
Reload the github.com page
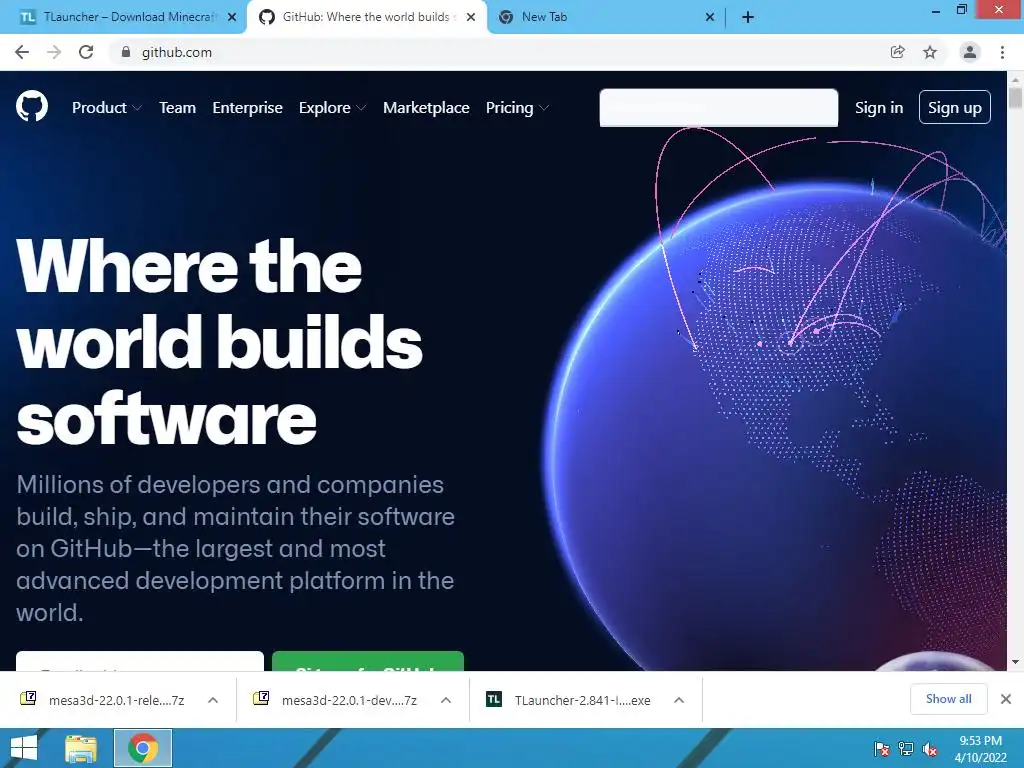point(86,52)
